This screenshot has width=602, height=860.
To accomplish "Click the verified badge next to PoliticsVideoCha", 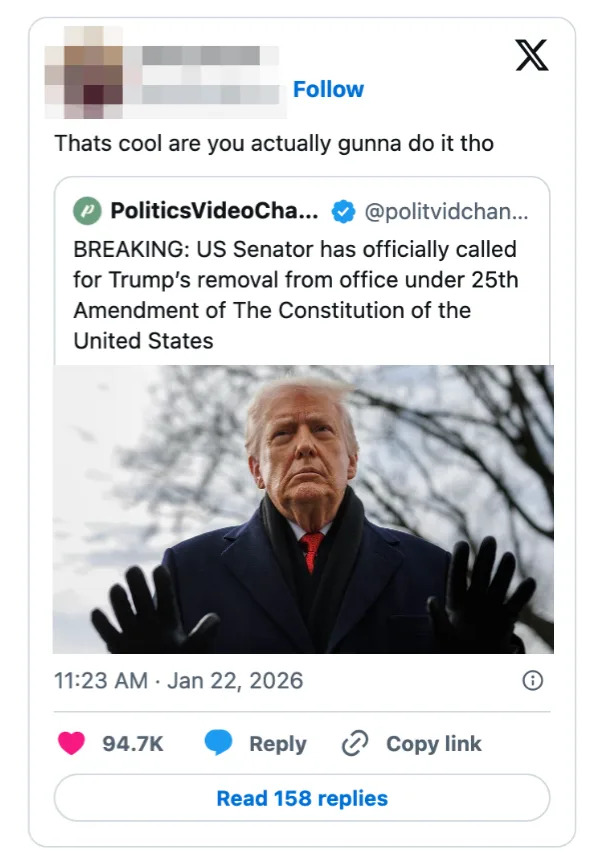I will click(343, 211).
